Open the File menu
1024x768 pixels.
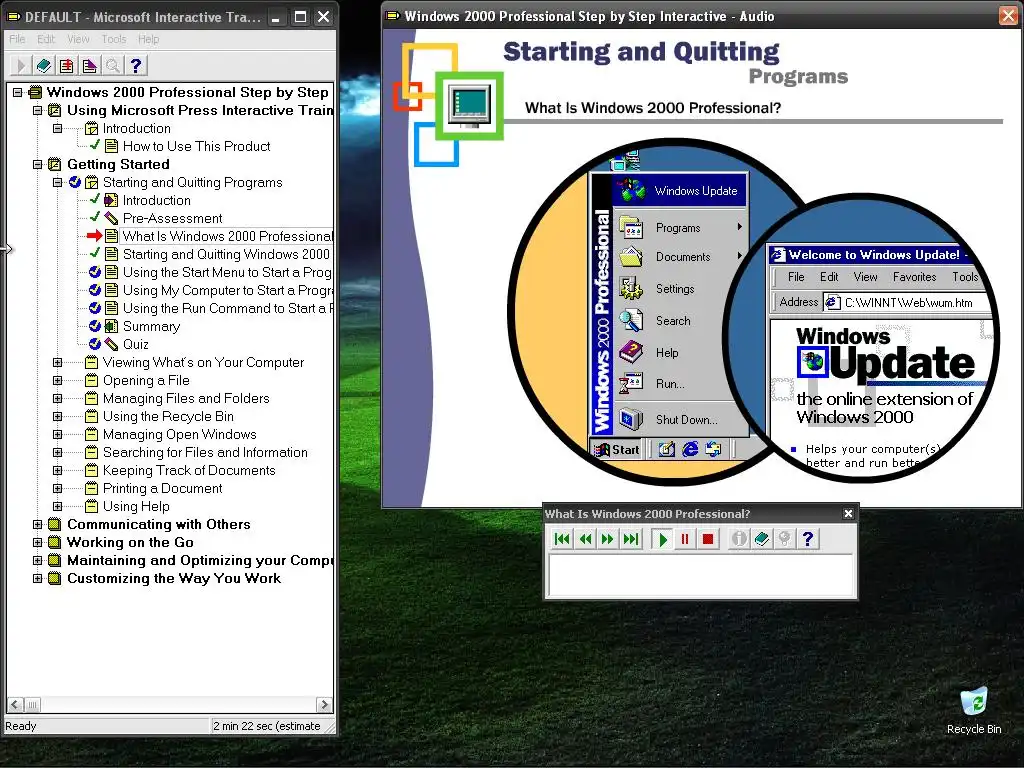tap(17, 39)
